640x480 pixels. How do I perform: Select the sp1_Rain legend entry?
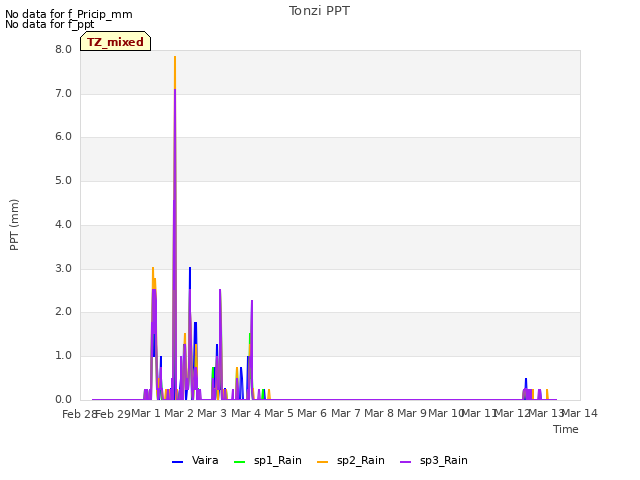(x=268, y=460)
